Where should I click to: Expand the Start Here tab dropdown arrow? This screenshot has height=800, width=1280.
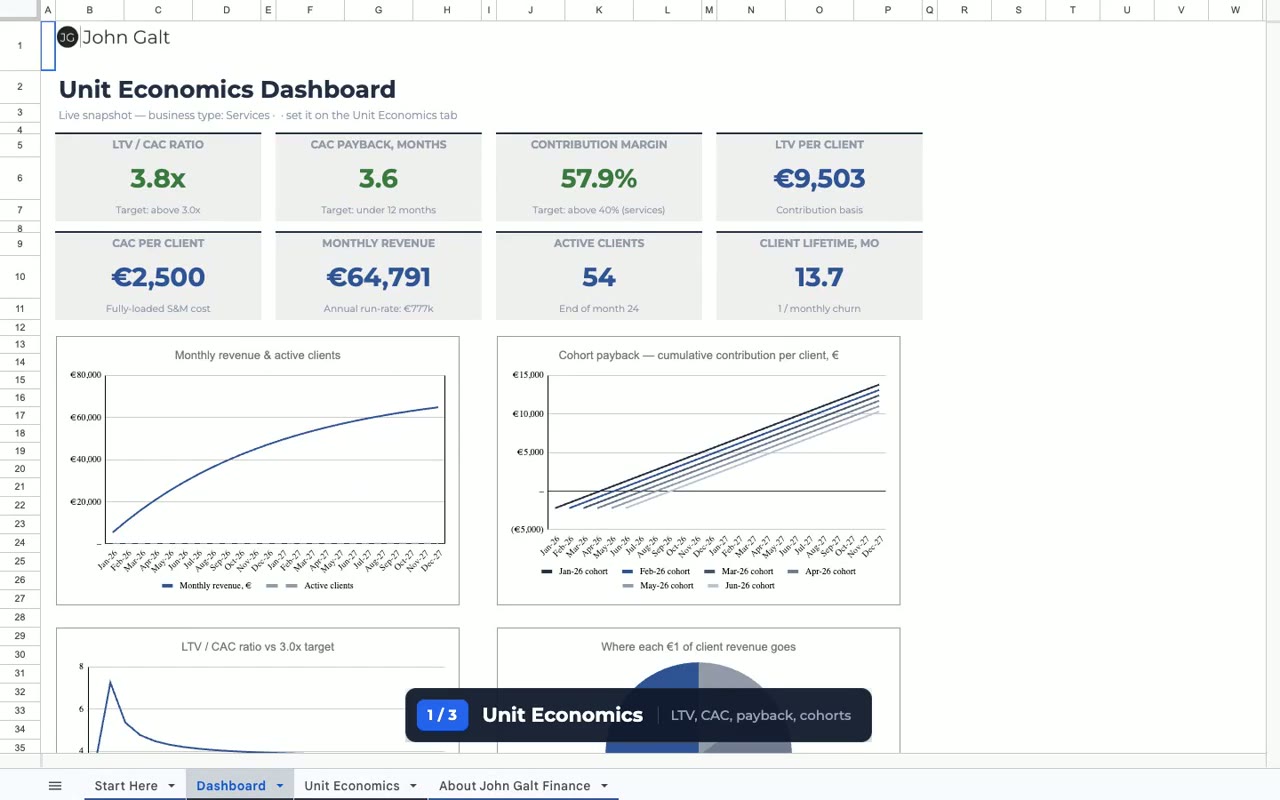[171, 786]
